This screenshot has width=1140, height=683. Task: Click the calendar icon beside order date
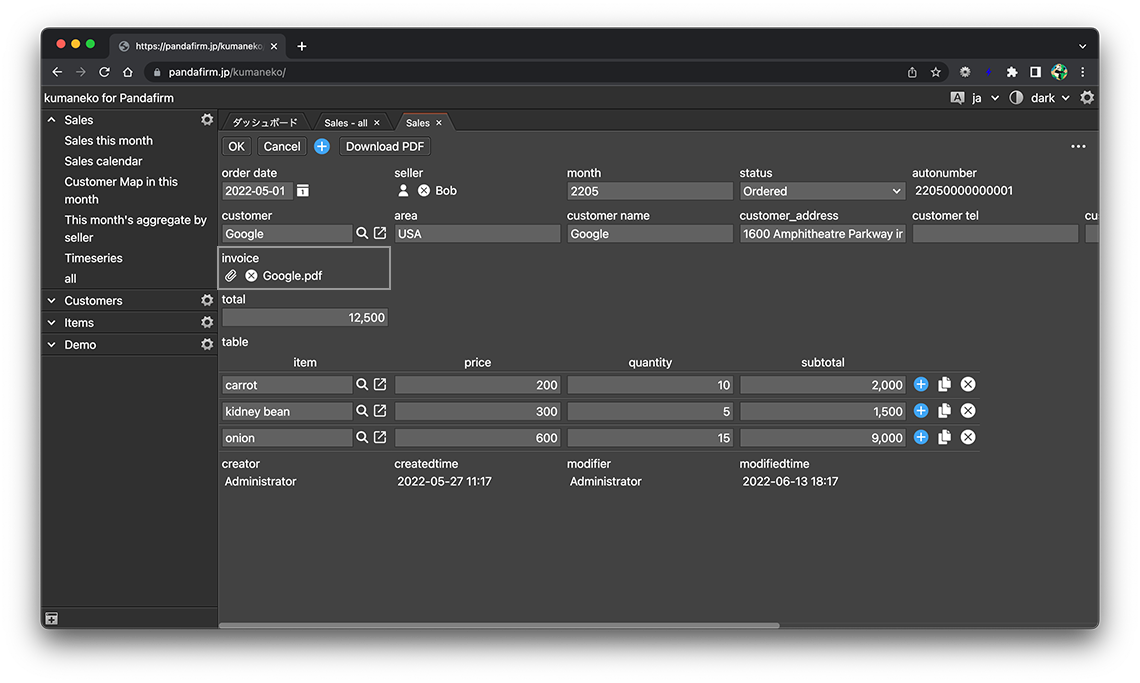click(x=303, y=191)
